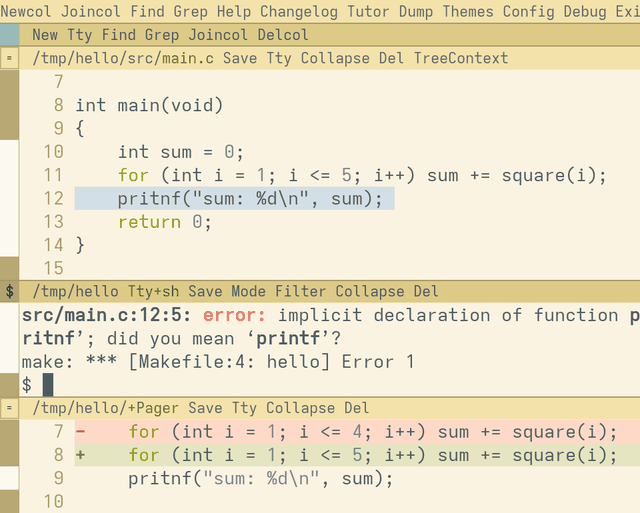Viewport: 640px width, 513px height.
Task: Open Config from the top bar
Action: point(529,11)
